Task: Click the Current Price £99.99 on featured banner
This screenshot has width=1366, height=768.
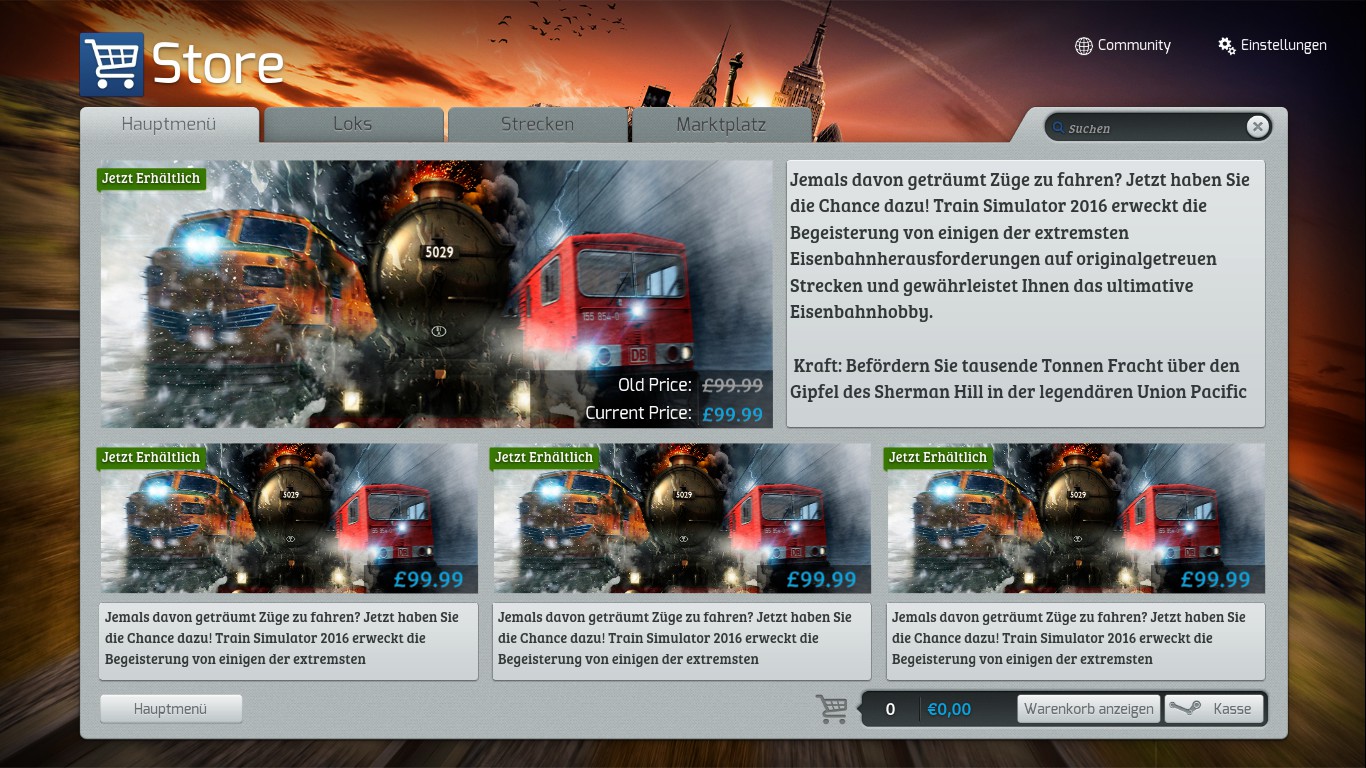Action: coord(733,414)
